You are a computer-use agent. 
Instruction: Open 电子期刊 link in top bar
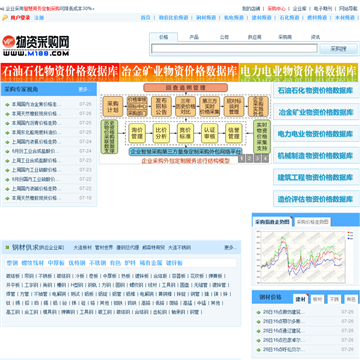click(x=323, y=9)
